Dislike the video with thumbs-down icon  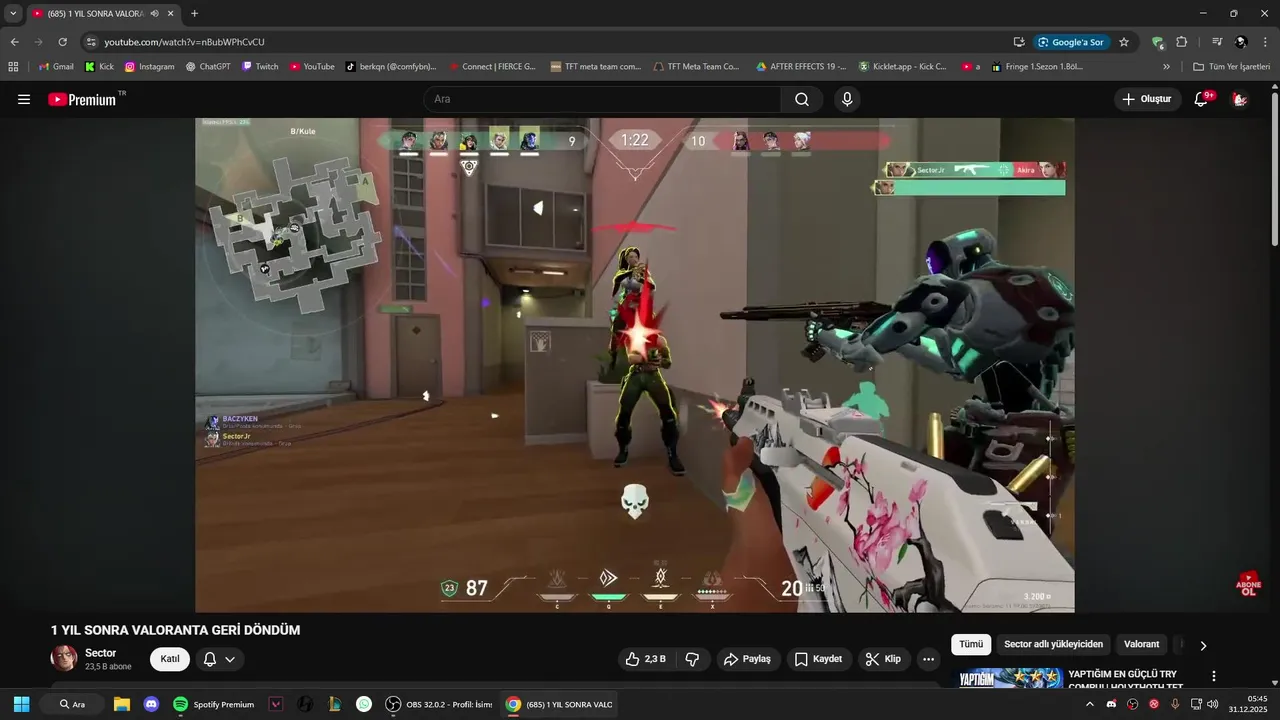coord(692,659)
